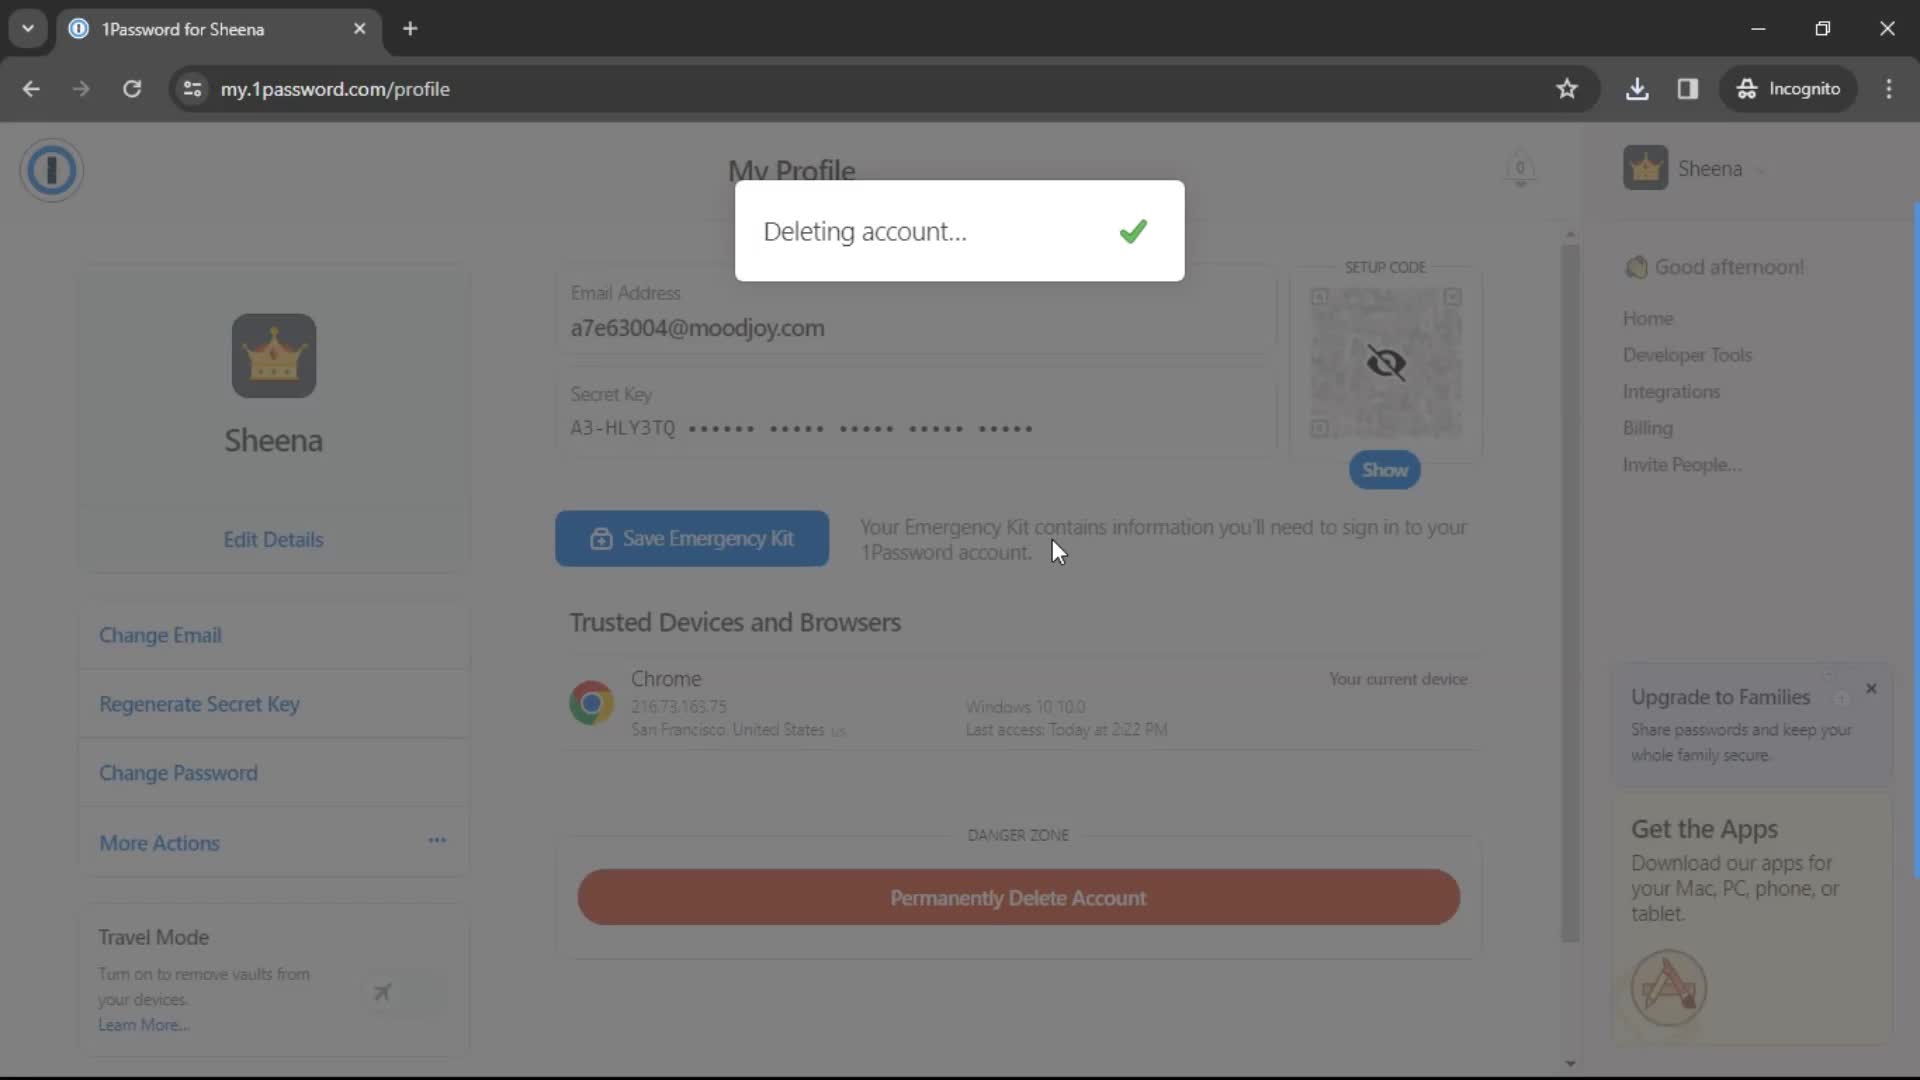The width and height of the screenshot is (1920, 1080).
Task: Toggle Secret Key visibility with eye icon
Action: pos(1386,364)
